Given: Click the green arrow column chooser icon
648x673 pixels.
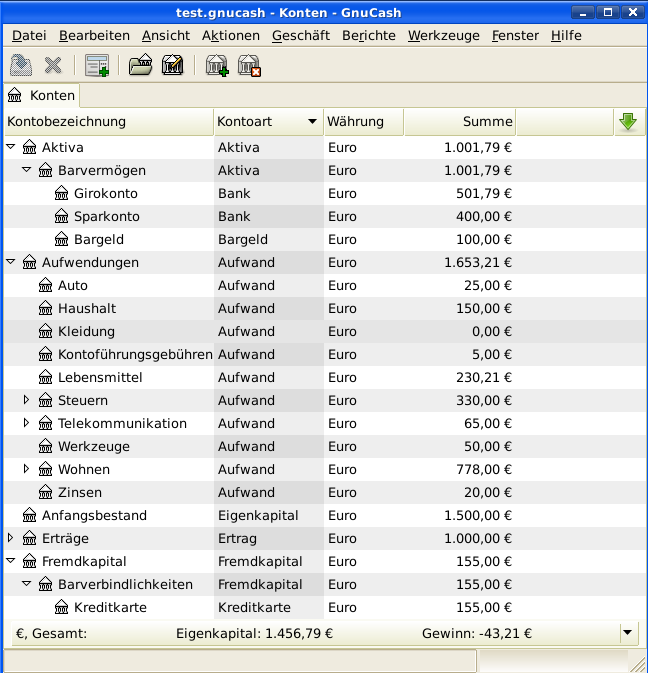Looking at the screenshot, I should pos(628,122).
